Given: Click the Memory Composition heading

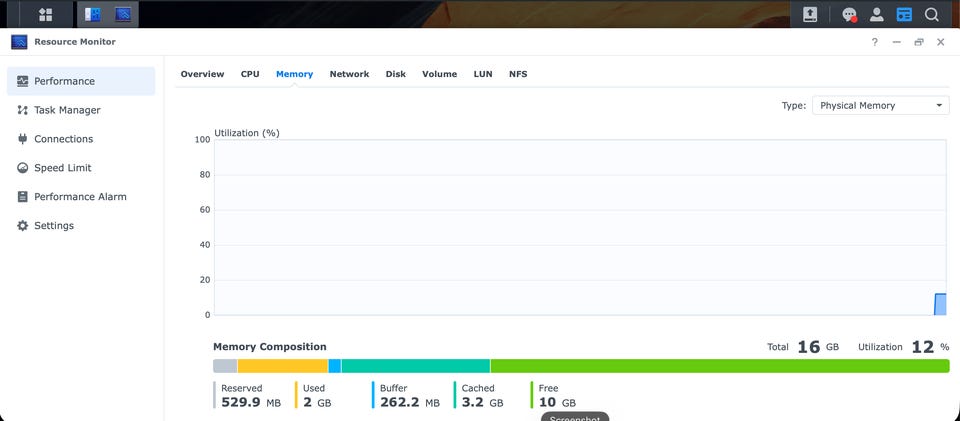Looking at the screenshot, I should pos(270,347).
